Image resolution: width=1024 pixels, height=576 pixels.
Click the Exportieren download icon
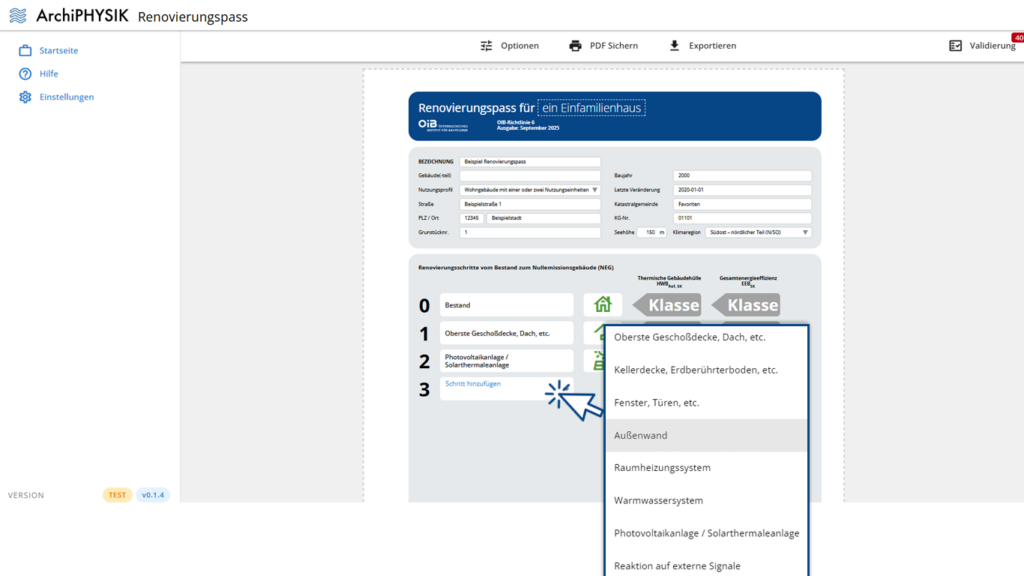click(675, 46)
